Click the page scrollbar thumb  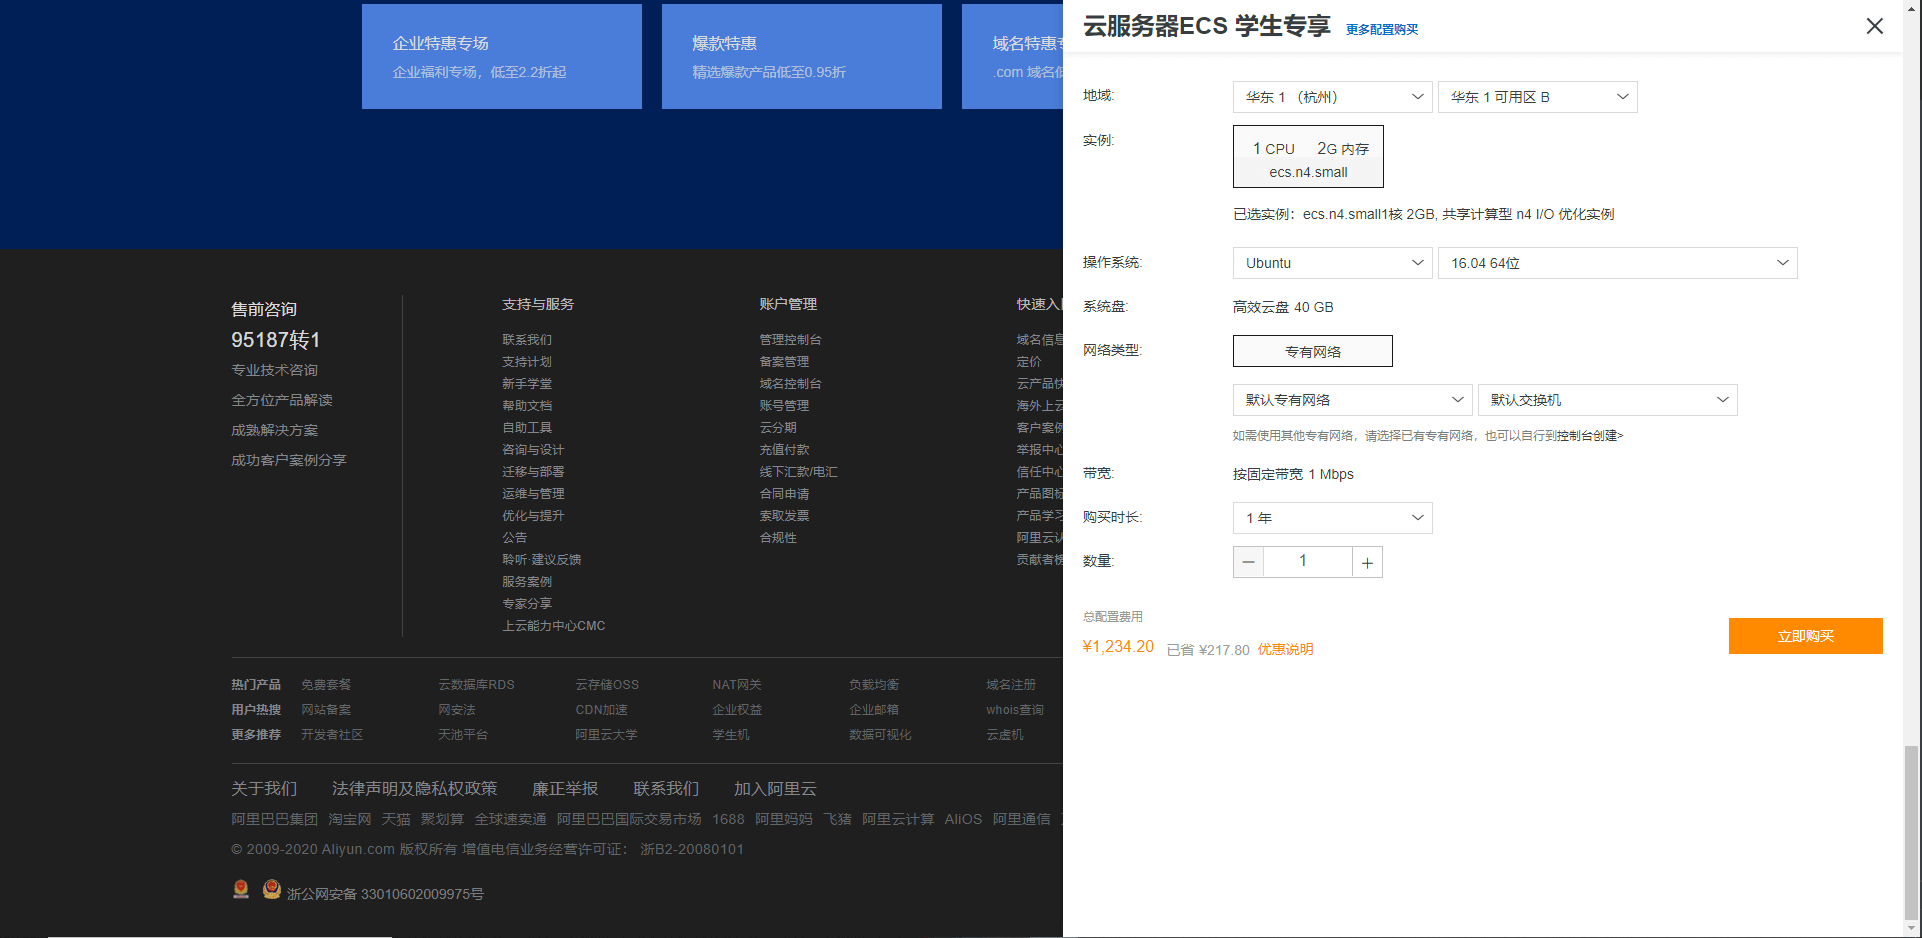[x=1911, y=832]
